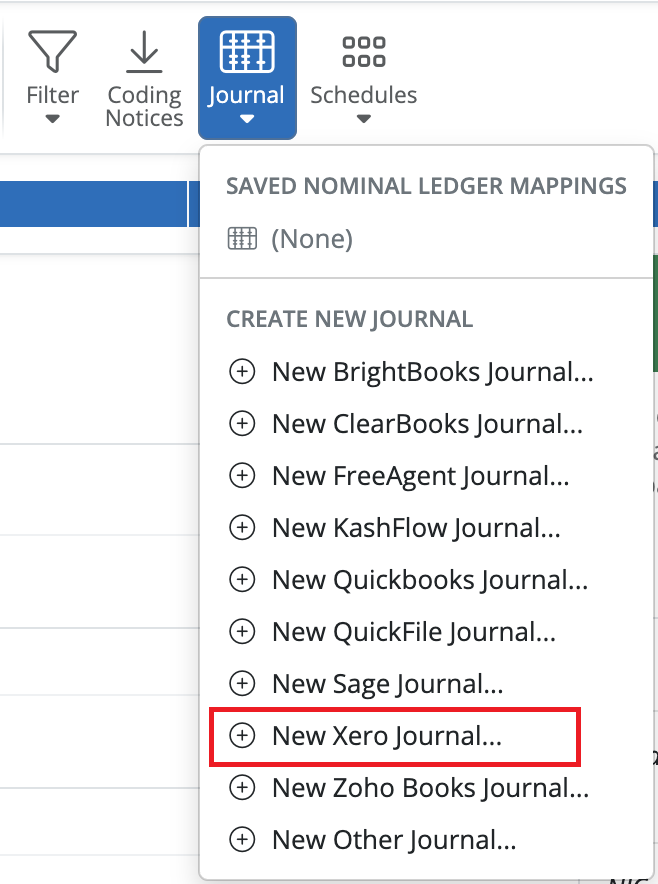Screen dimensions: 658x884
Task: Click the plus icon beside New BrightBooks Journal
Action: (x=242, y=371)
